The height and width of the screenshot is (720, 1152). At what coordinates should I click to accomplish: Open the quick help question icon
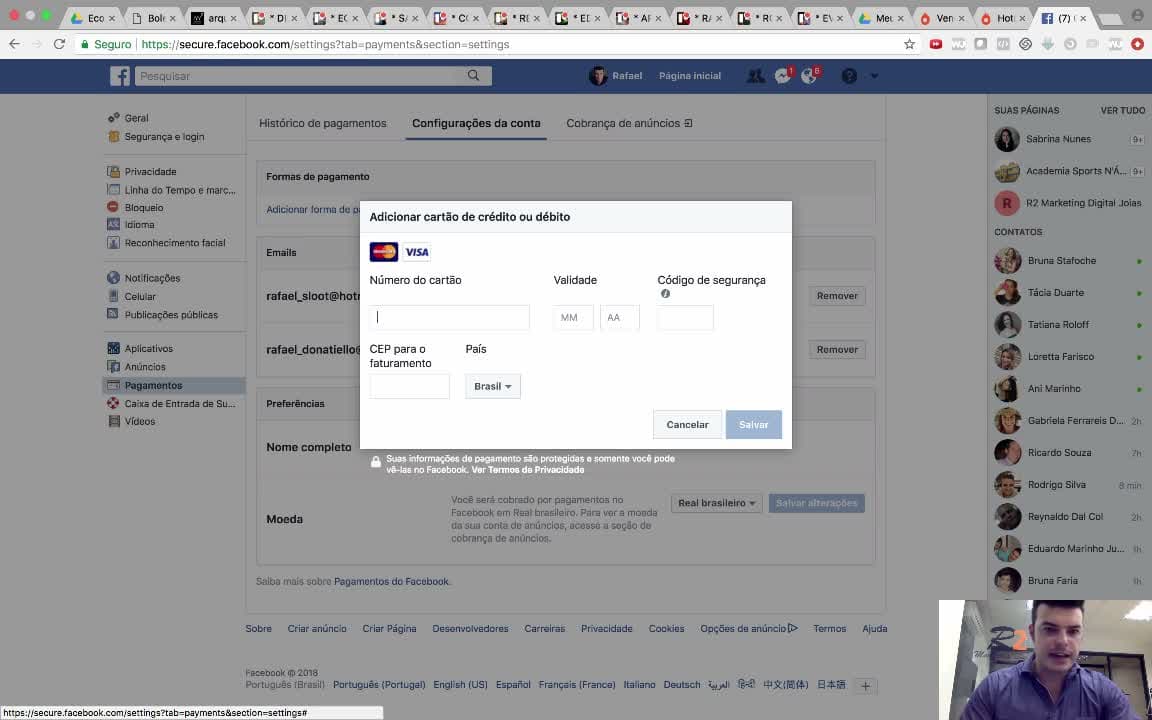click(x=849, y=76)
